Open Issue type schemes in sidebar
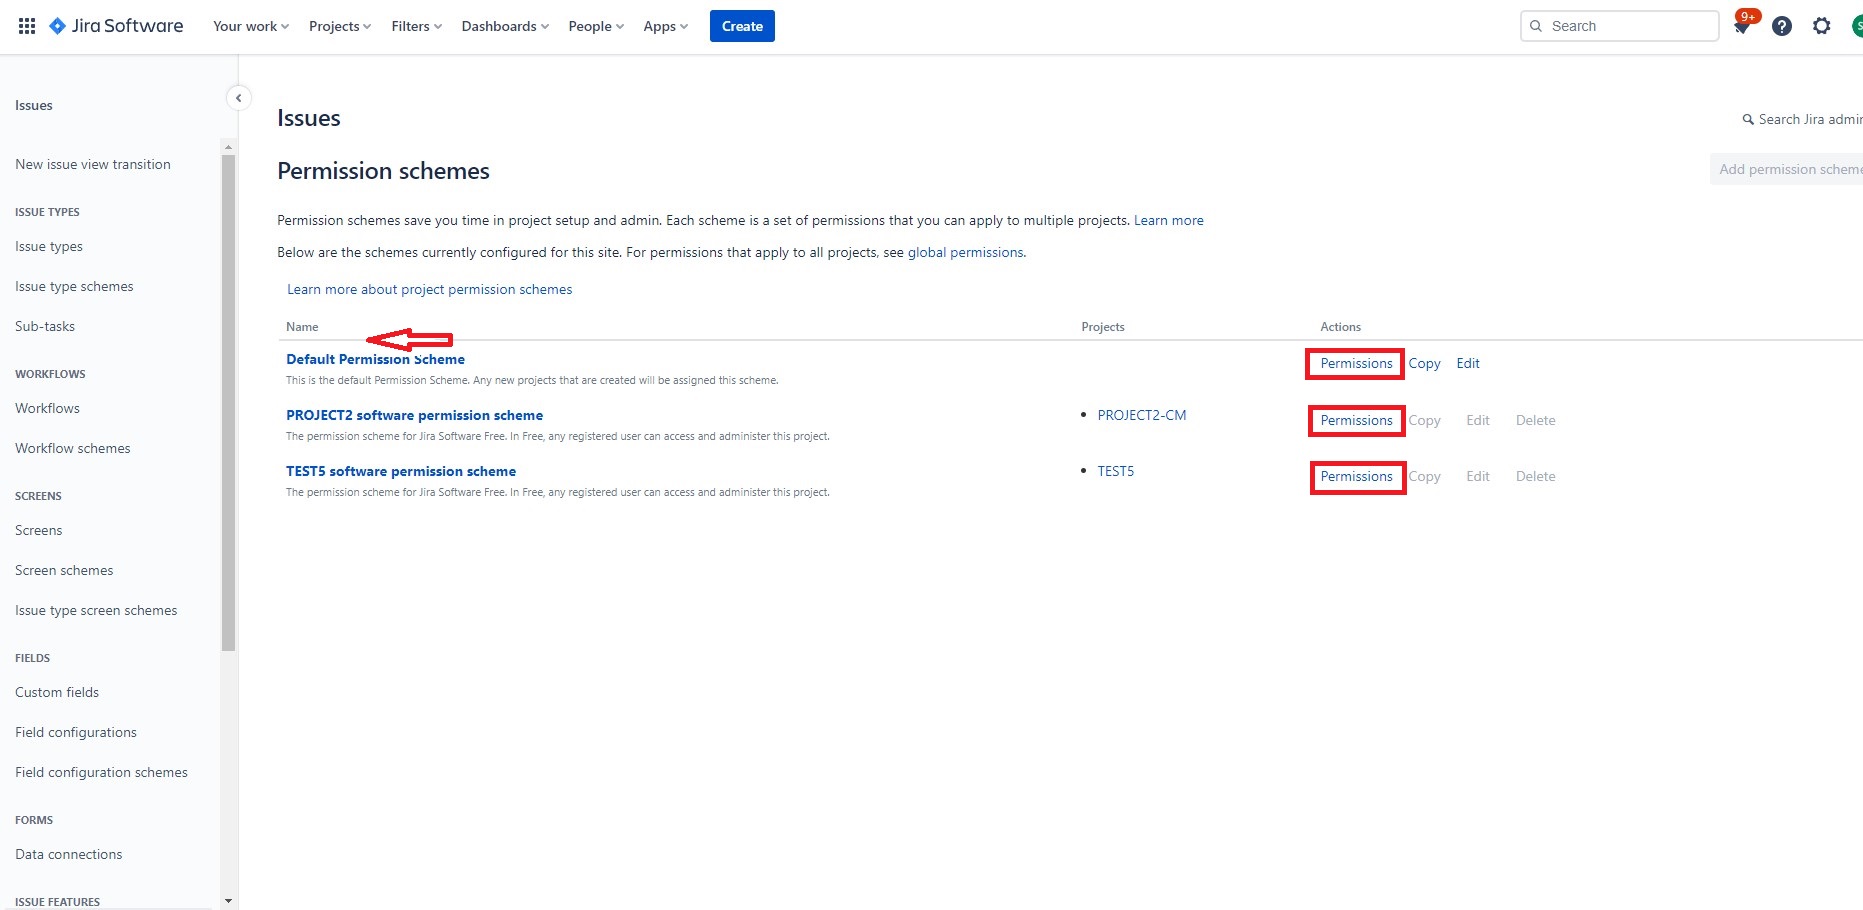 point(74,286)
